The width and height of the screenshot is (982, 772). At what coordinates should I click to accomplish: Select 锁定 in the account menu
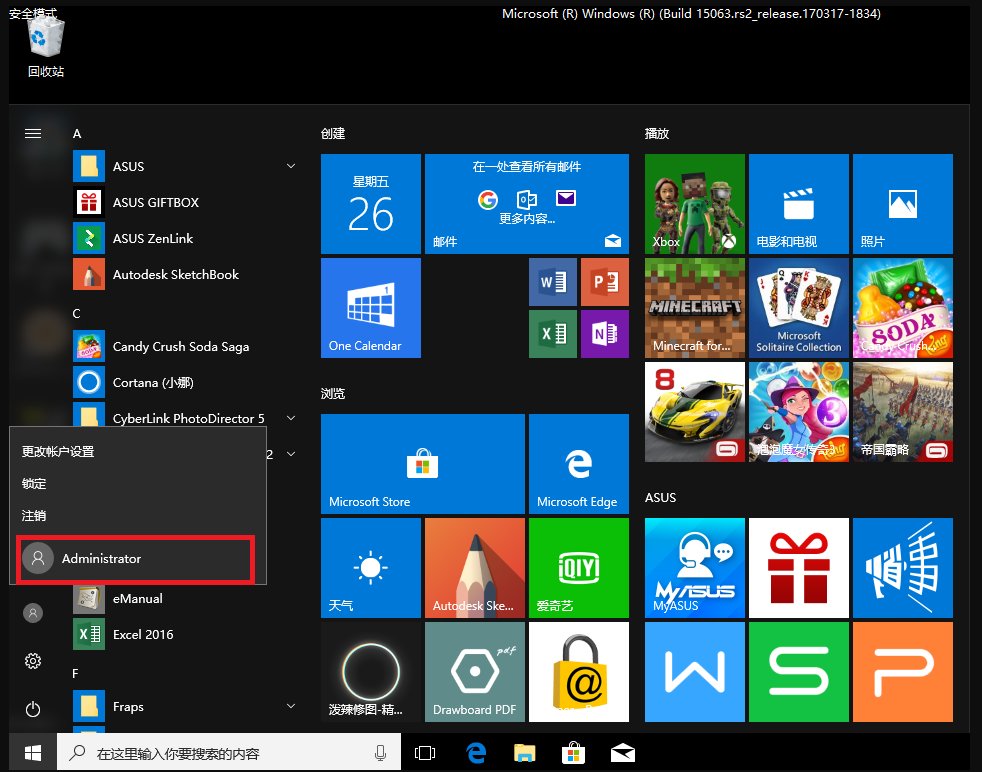coord(34,483)
